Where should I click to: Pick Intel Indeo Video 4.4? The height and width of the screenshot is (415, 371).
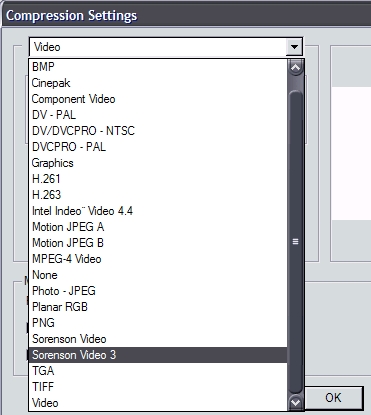(x=158, y=211)
